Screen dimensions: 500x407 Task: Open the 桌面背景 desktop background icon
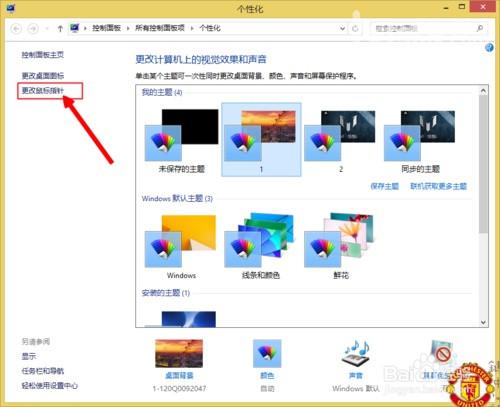pyautogui.click(x=179, y=354)
